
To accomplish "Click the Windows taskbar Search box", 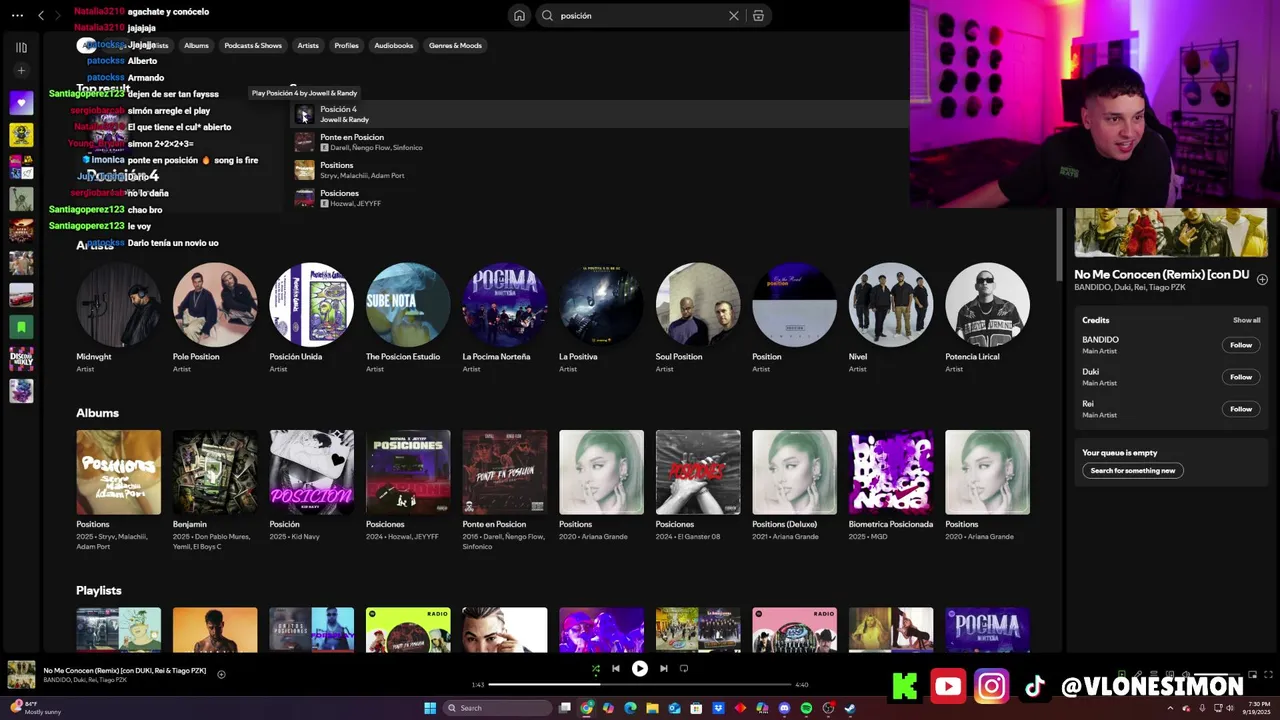I will pos(498,708).
